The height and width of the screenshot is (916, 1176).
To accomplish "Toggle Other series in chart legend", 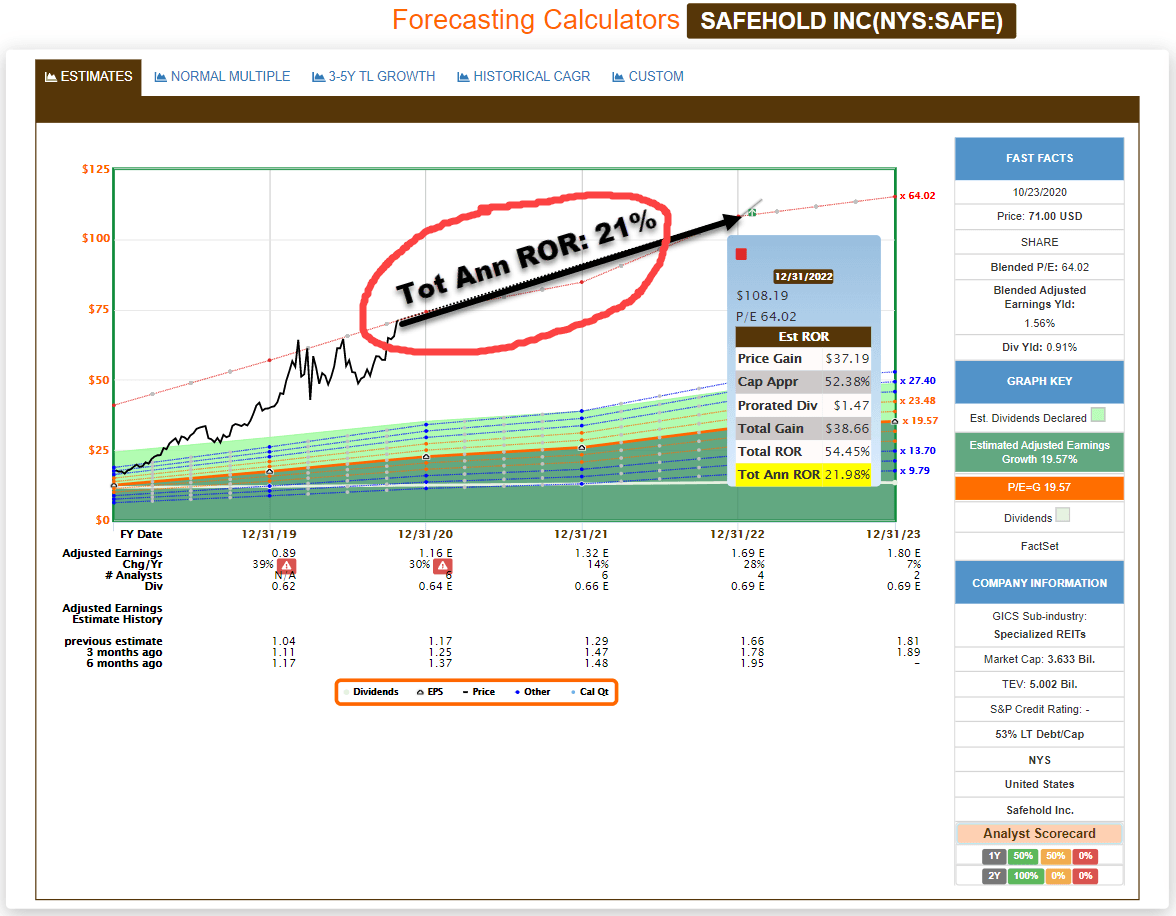I will pyautogui.click(x=532, y=692).
